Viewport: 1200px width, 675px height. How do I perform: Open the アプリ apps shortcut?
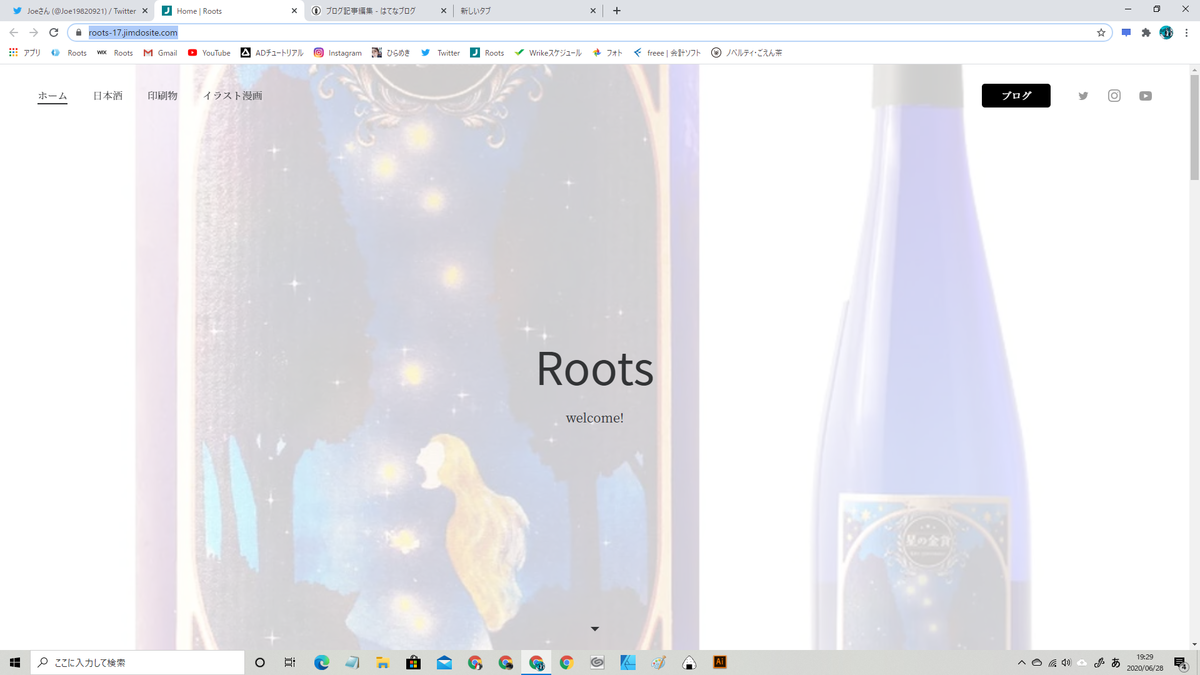(x=25, y=53)
